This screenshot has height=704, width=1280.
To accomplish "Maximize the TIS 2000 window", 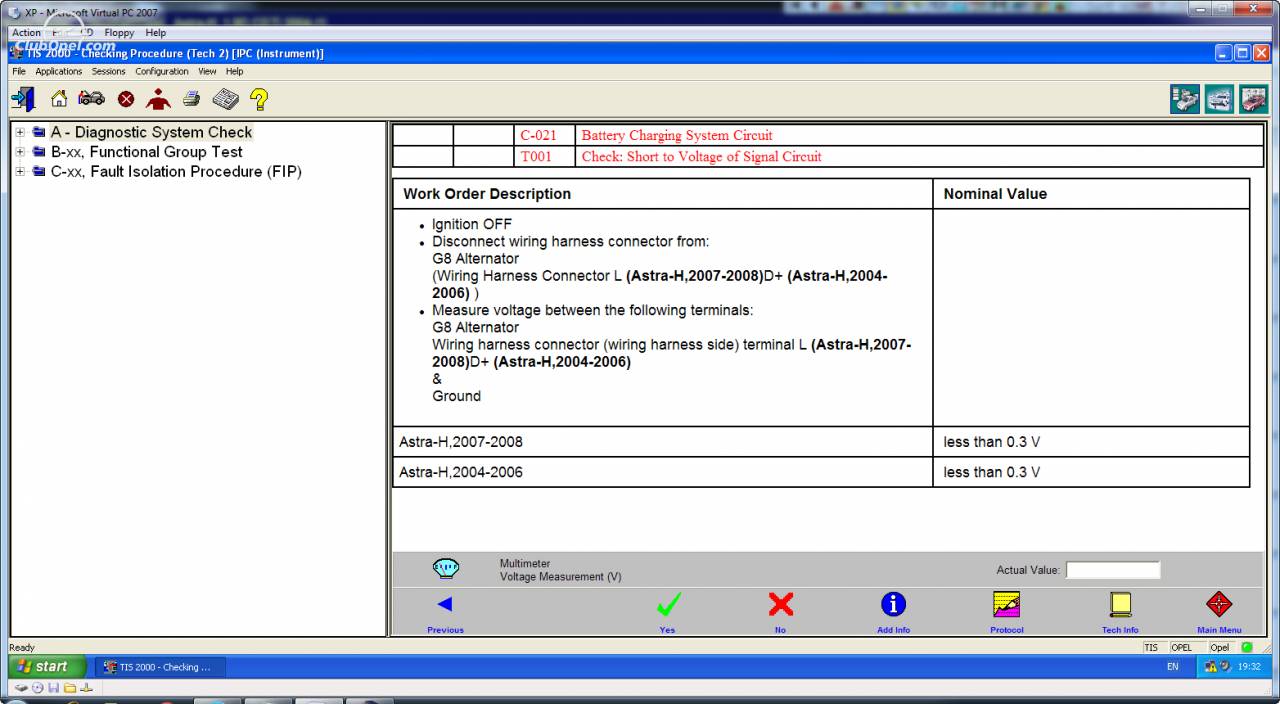I will click(x=1243, y=53).
